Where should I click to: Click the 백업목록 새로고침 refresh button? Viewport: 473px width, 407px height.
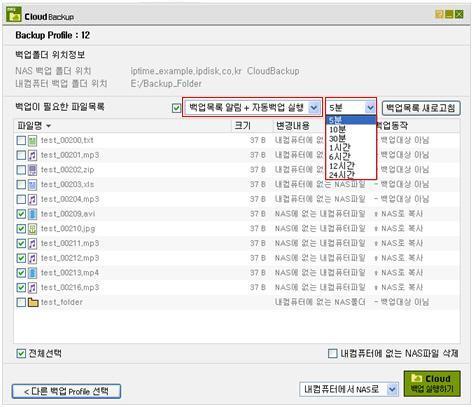(421, 108)
